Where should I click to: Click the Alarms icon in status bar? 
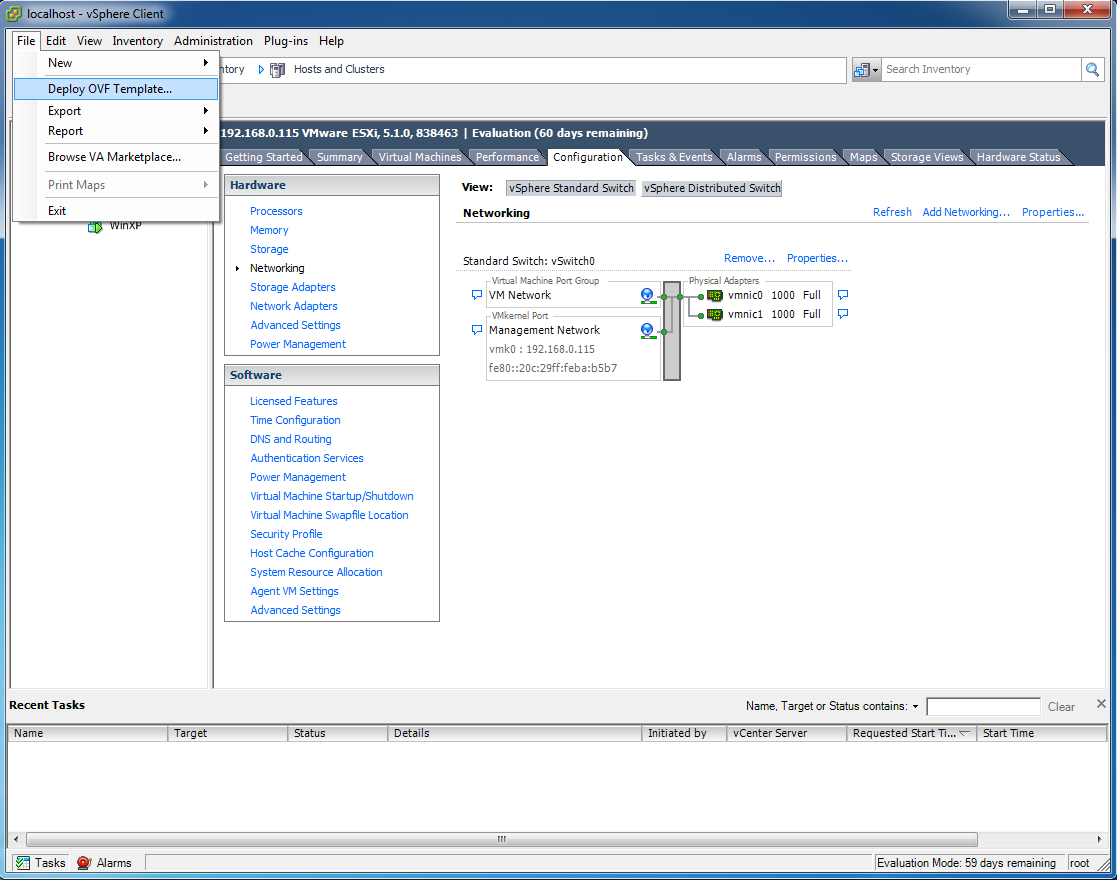coord(84,863)
